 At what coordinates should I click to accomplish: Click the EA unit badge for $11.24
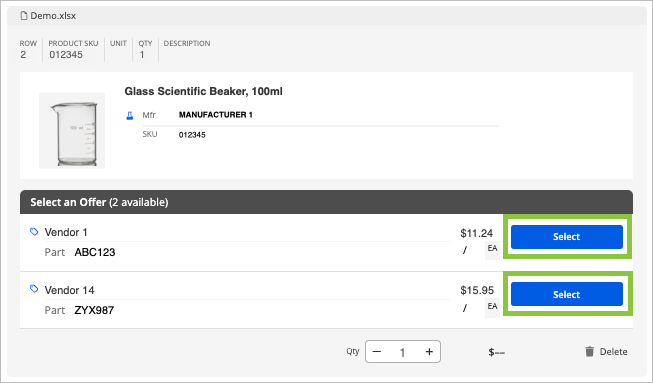point(492,249)
